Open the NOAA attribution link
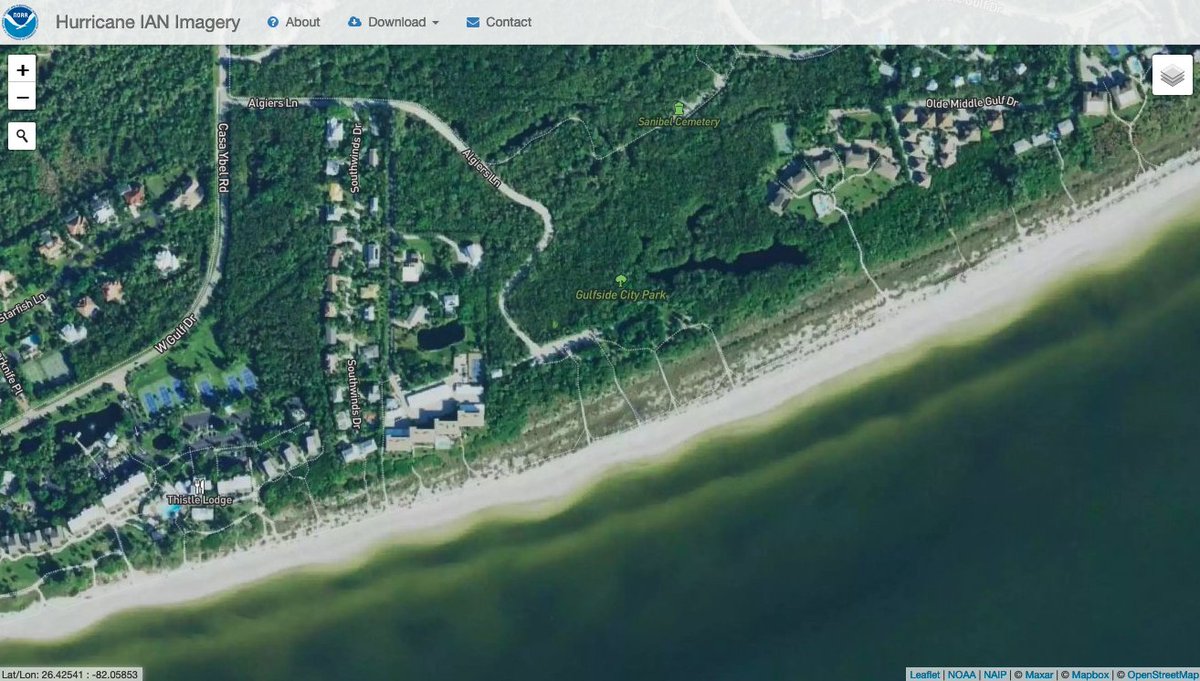Screen dimensions: 1200x681 click(962, 674)
